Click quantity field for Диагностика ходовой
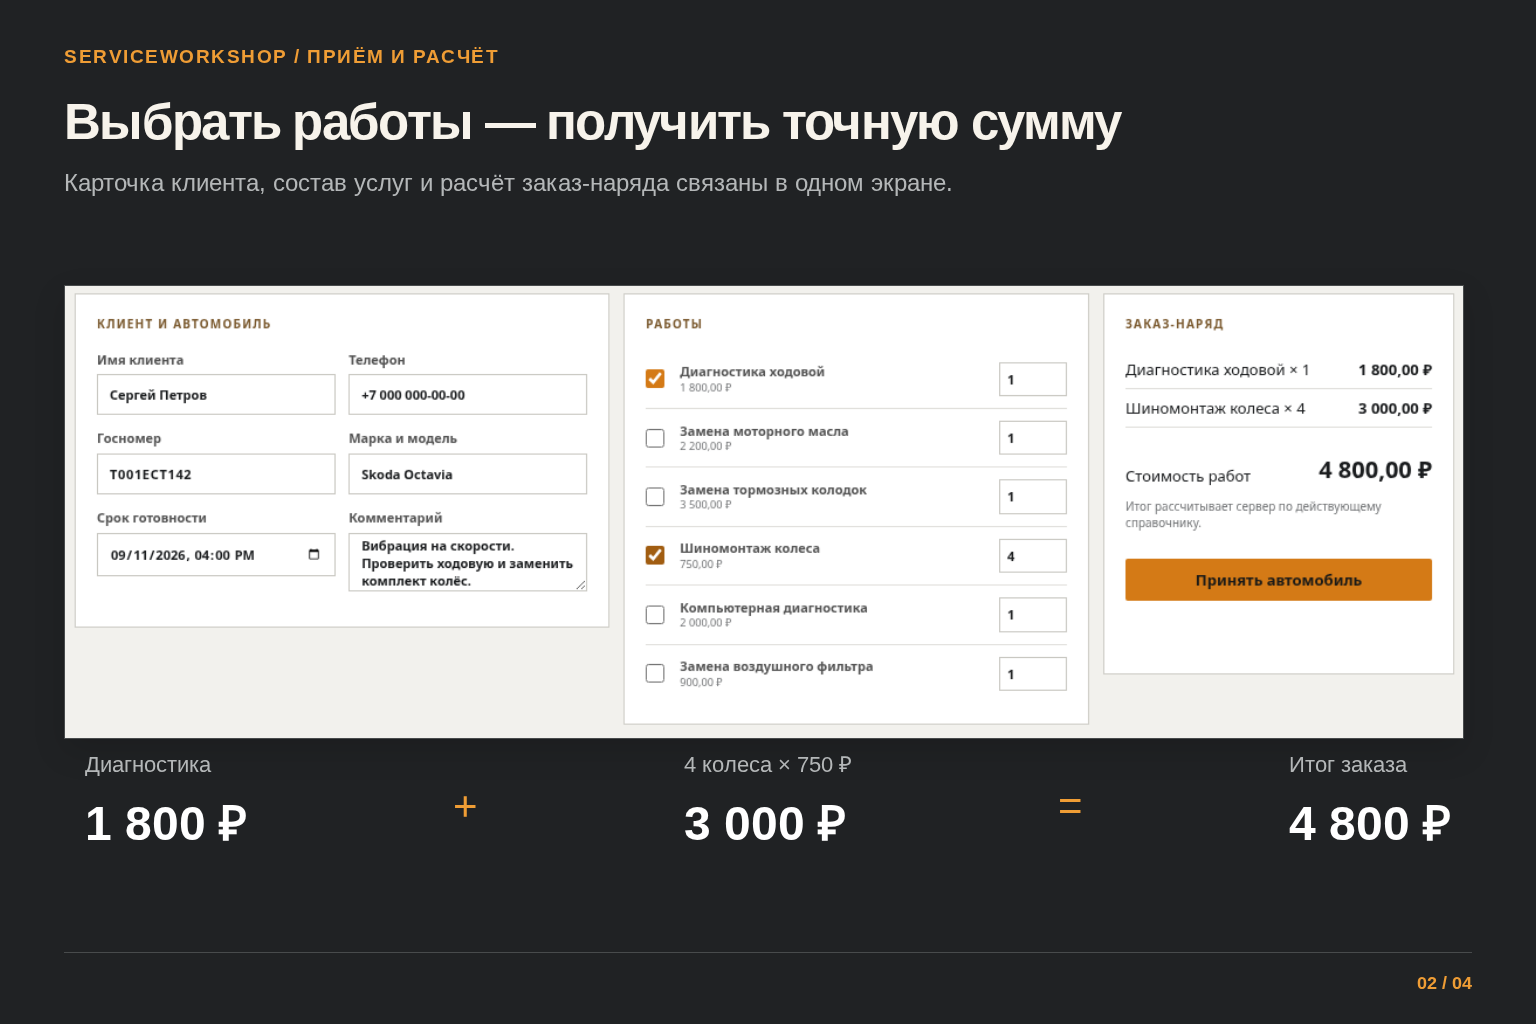Viewport: 1536px width, 1024px height. 1033,379
